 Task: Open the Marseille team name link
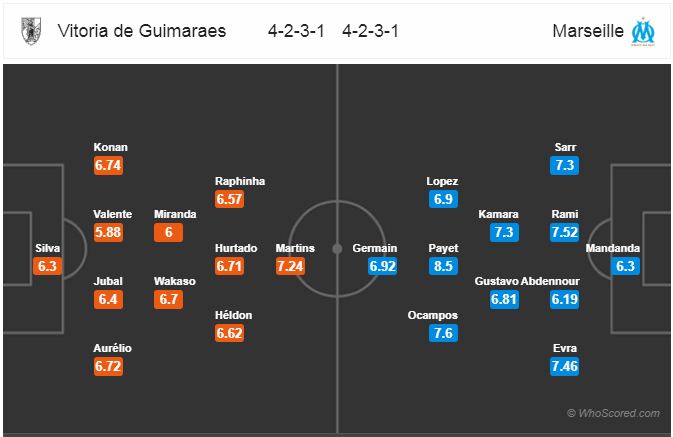pyautogui.click(x=585, y=31)
